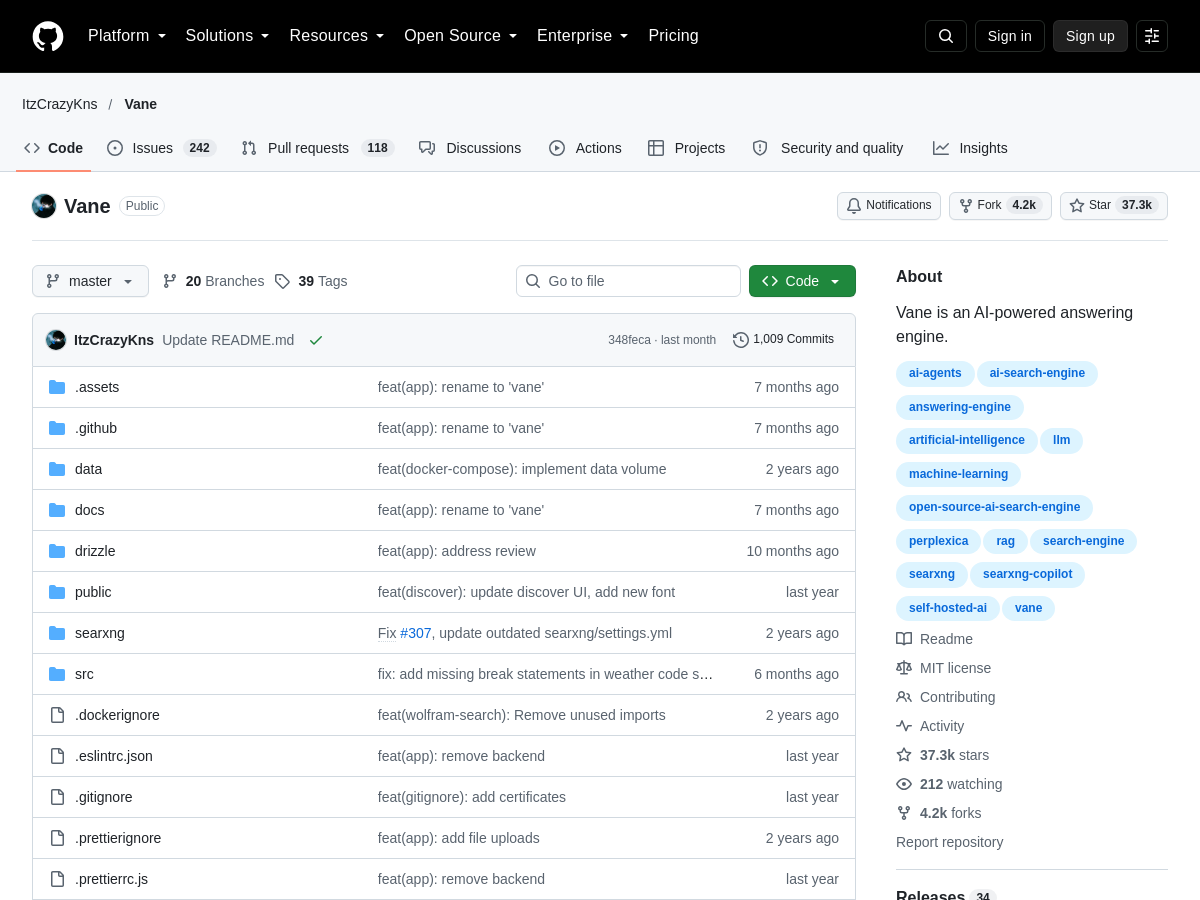Click the ItzCrazyKns commit author avatar
1200x900 pixels.
[56, 340]
